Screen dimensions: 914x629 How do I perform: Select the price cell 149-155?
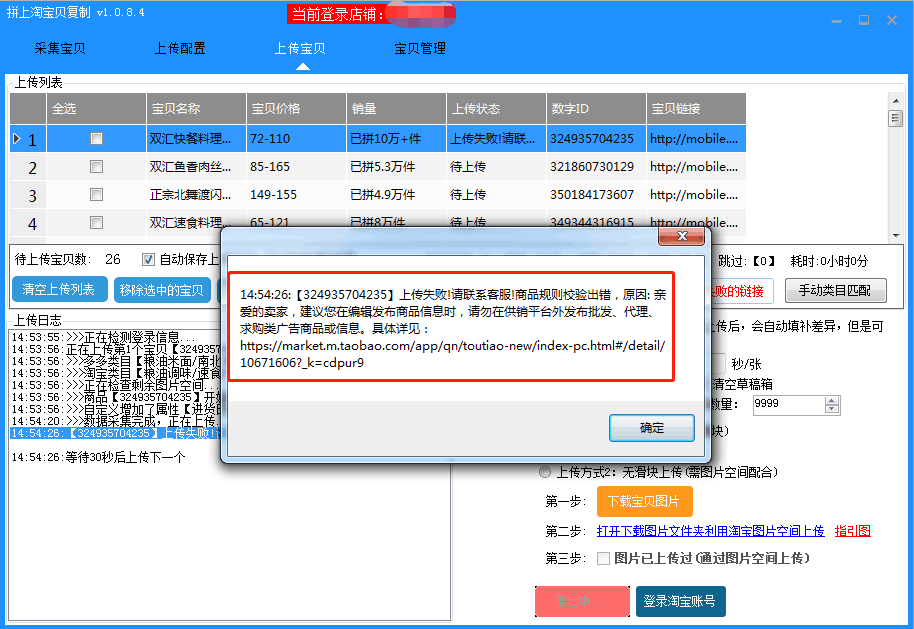[x=296, y=195]
